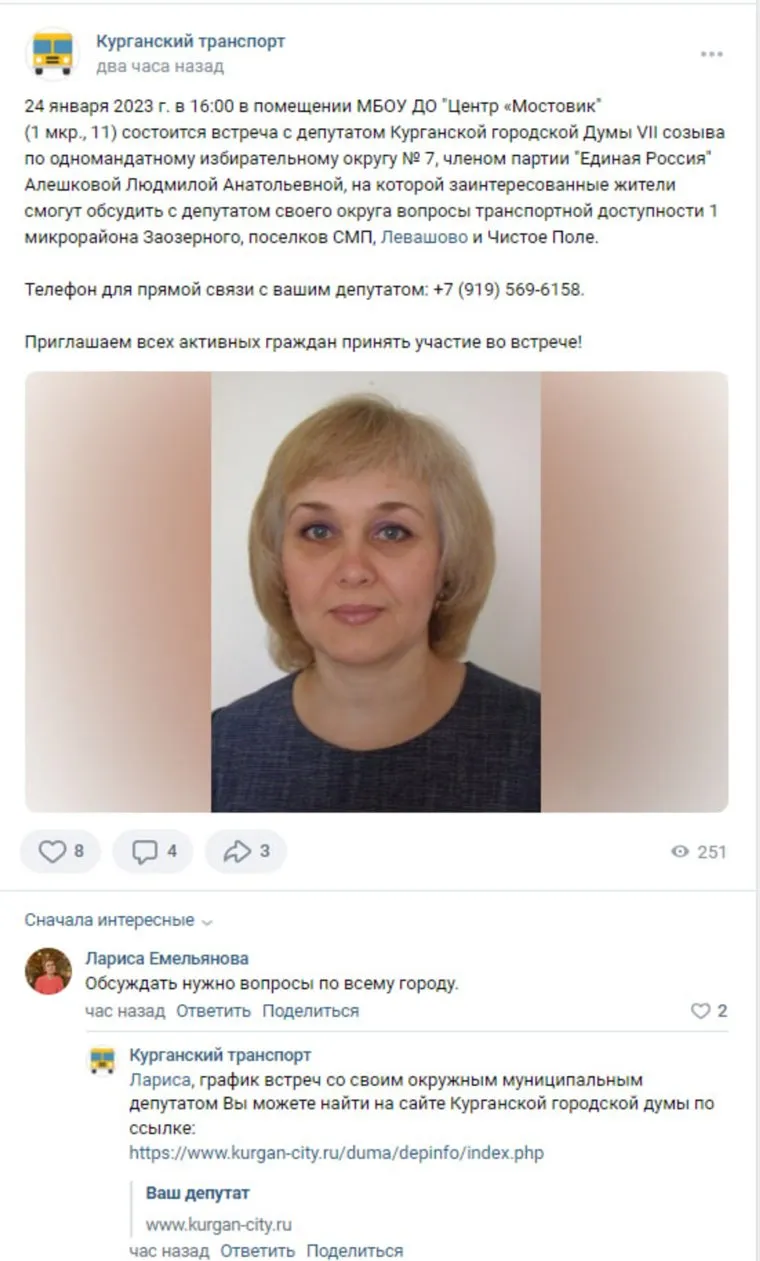Open Лариса Емельянова's profile avatar
Image resolution: width=760 pixels, height=1261 pixels.
(48, 971)
